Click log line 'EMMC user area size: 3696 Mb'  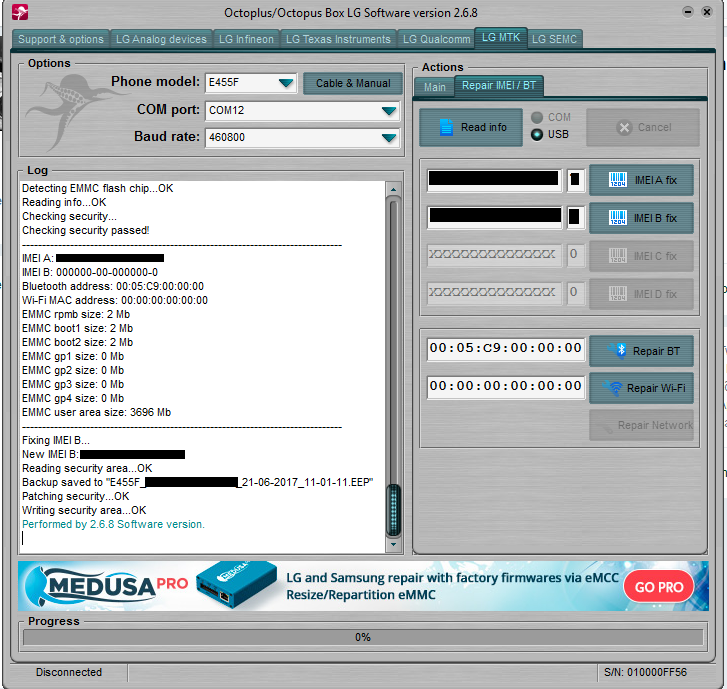point(96,412)
